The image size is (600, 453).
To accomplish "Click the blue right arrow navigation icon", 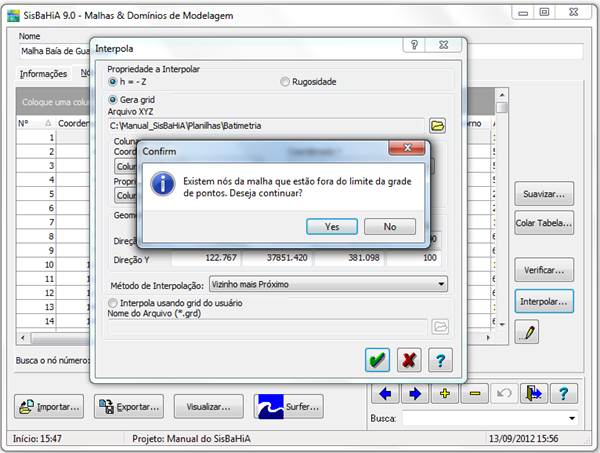I will tap(415, 393).
